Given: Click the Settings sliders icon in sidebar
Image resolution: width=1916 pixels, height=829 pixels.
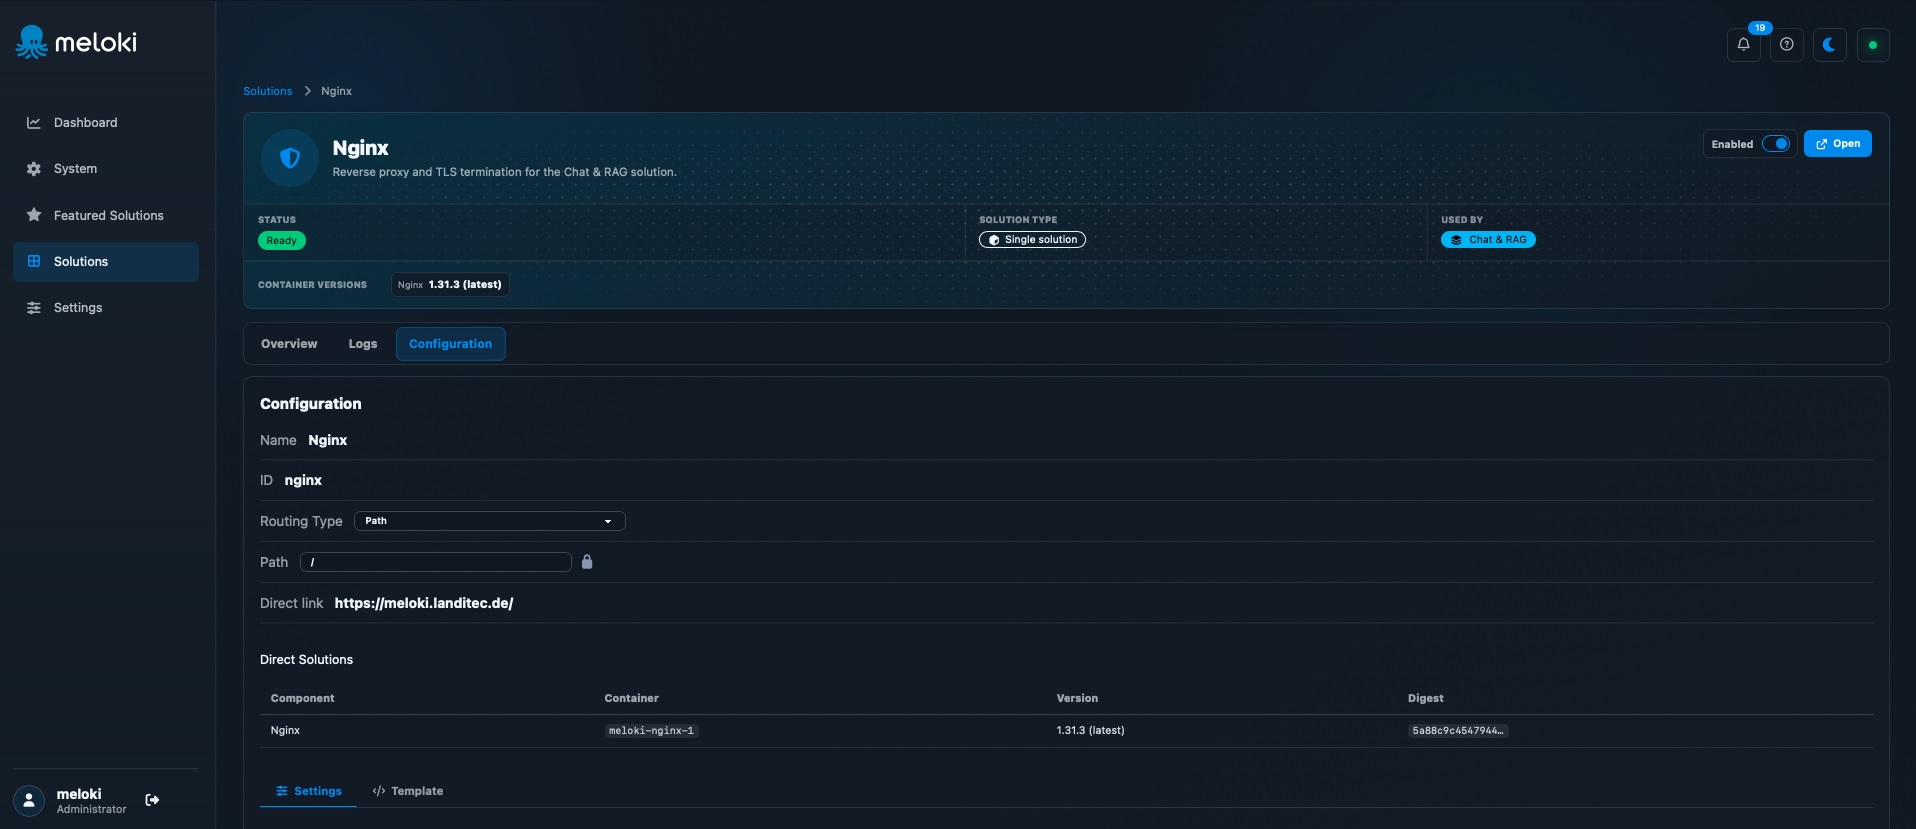Looking at the screenshot, I should point(34,308).
